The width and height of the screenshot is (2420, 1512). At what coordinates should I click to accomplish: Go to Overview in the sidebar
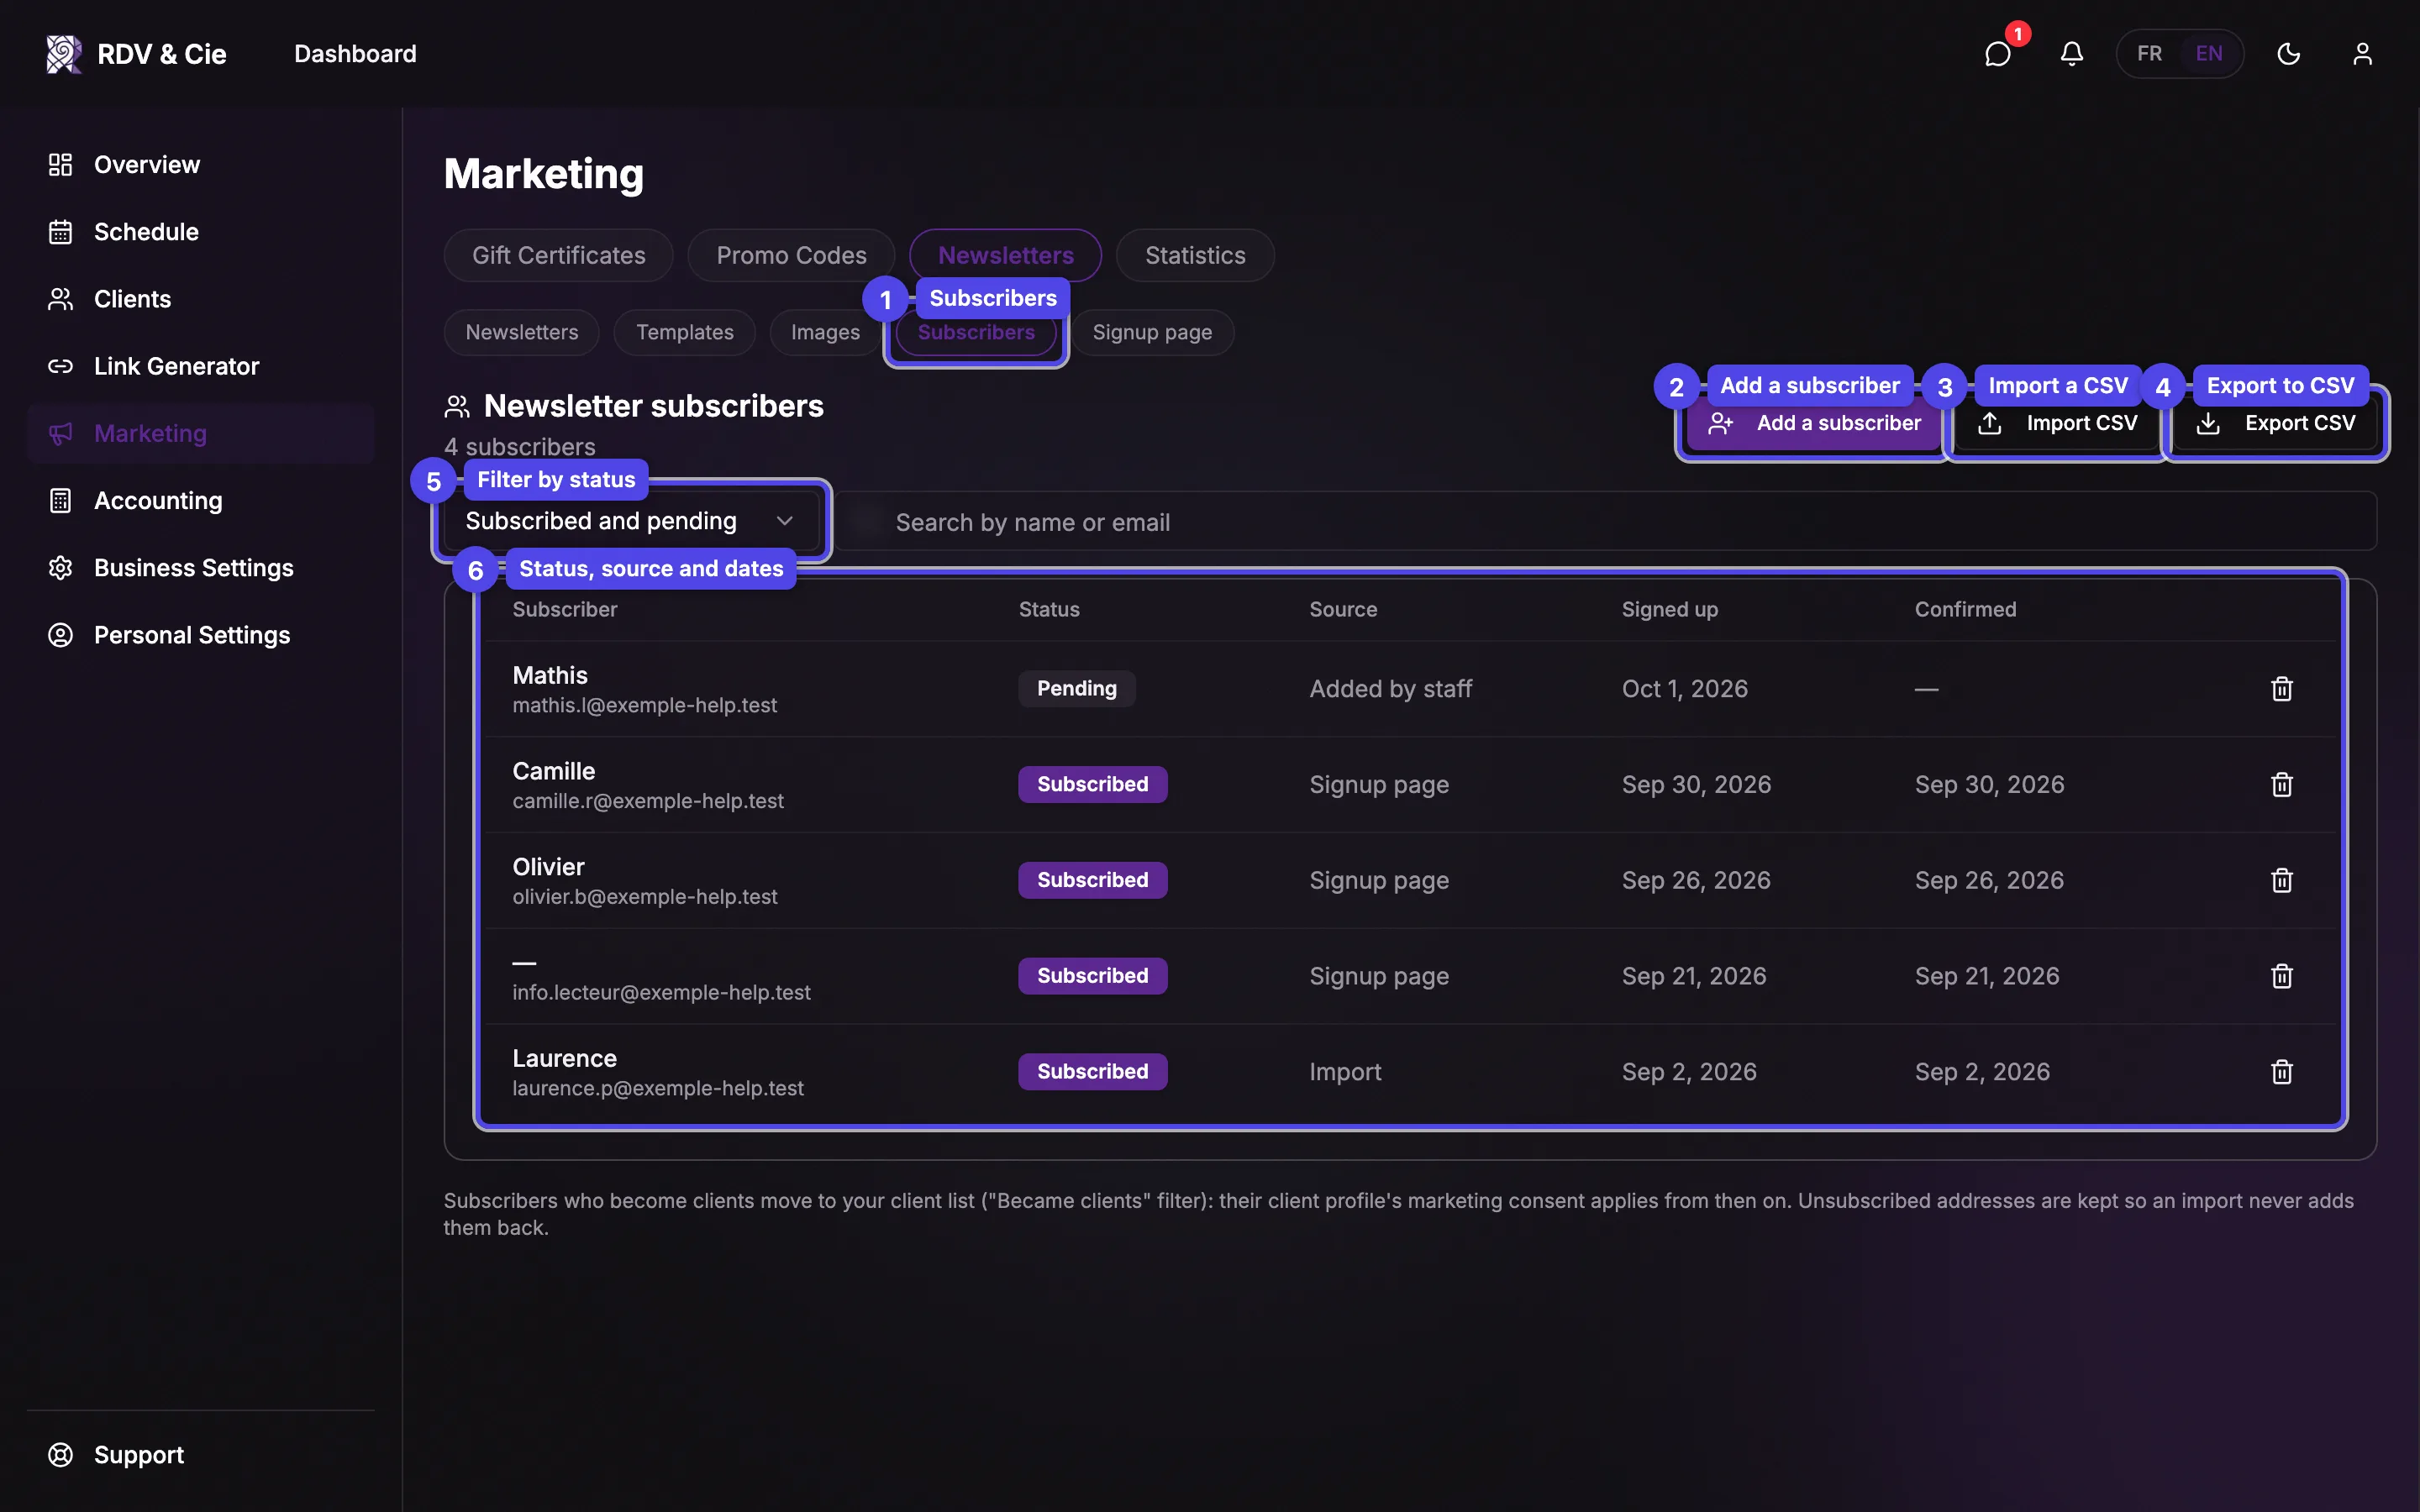tap(200, 165)
